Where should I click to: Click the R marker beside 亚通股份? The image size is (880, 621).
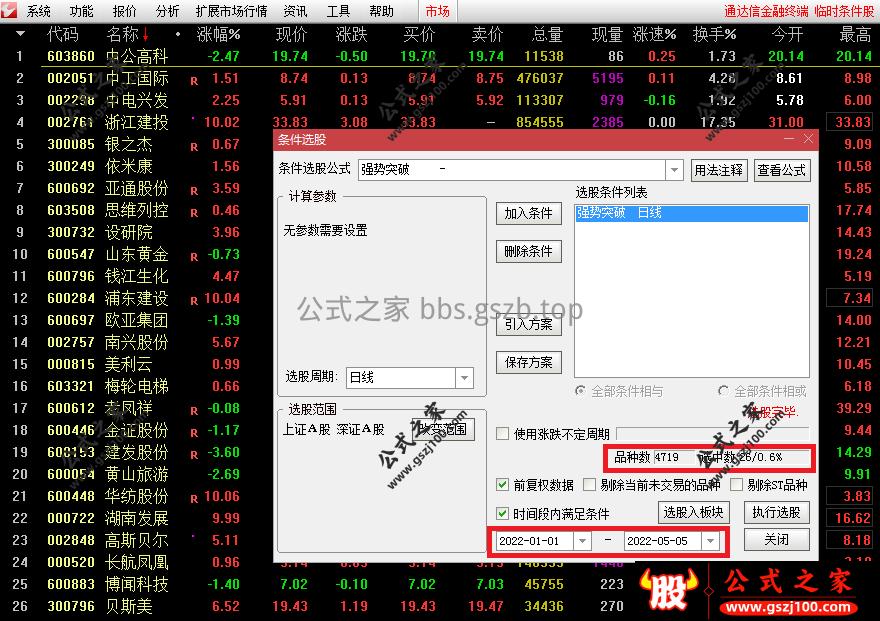click(194, 191)
